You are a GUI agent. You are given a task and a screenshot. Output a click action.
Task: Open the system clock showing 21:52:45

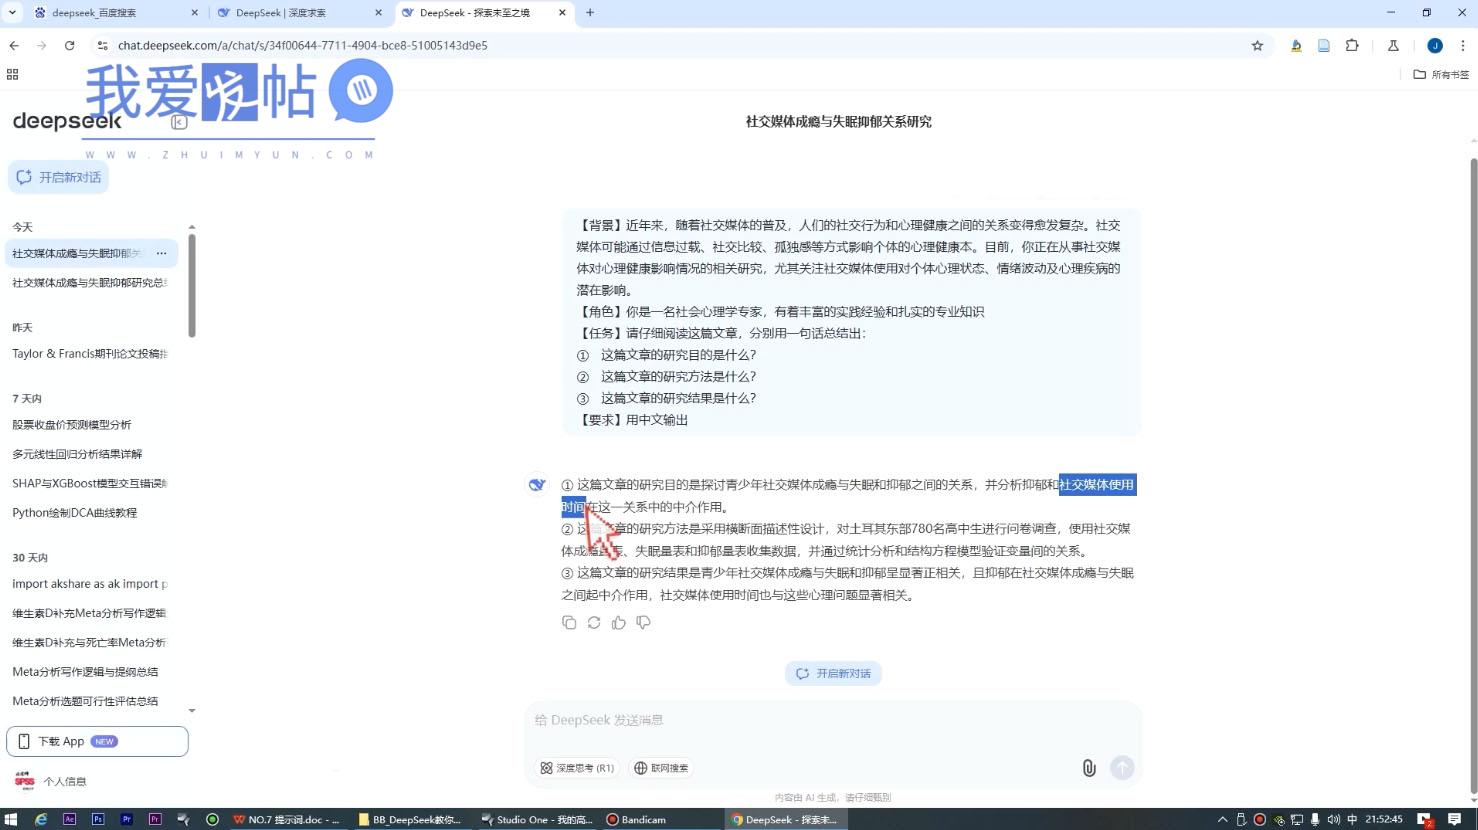[1384, 819]
